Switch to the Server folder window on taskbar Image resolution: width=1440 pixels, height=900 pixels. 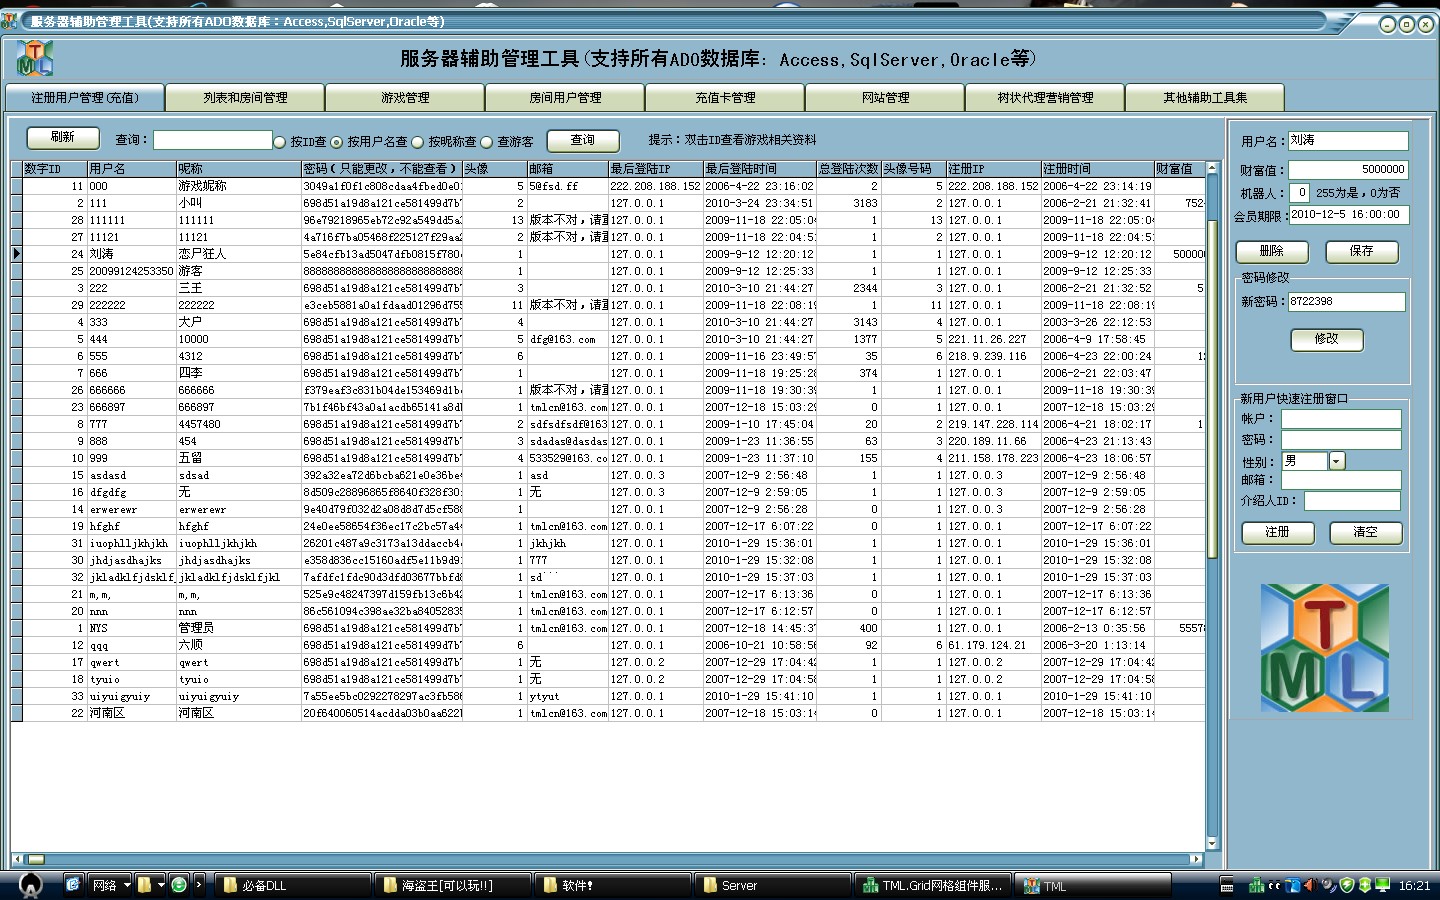point(771,885)
